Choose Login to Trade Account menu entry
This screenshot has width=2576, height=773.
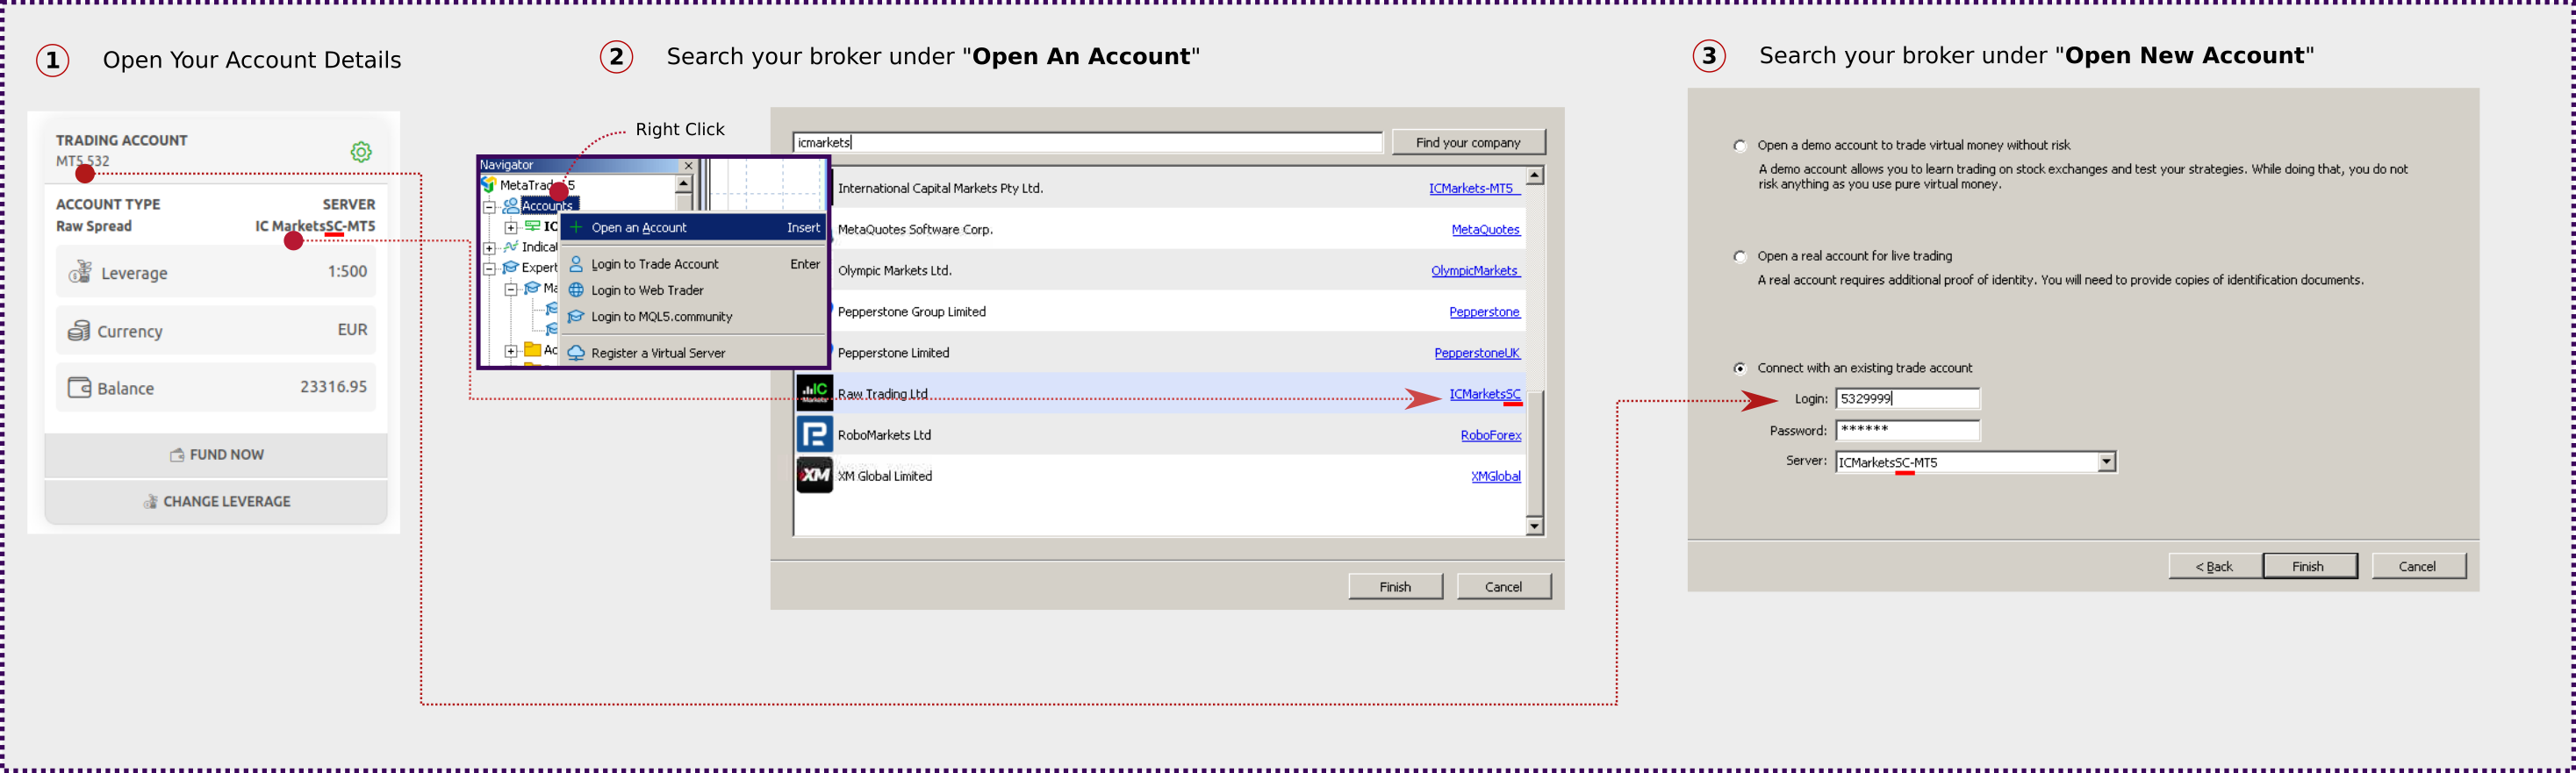pyautogui.click(x=694, y=264)
